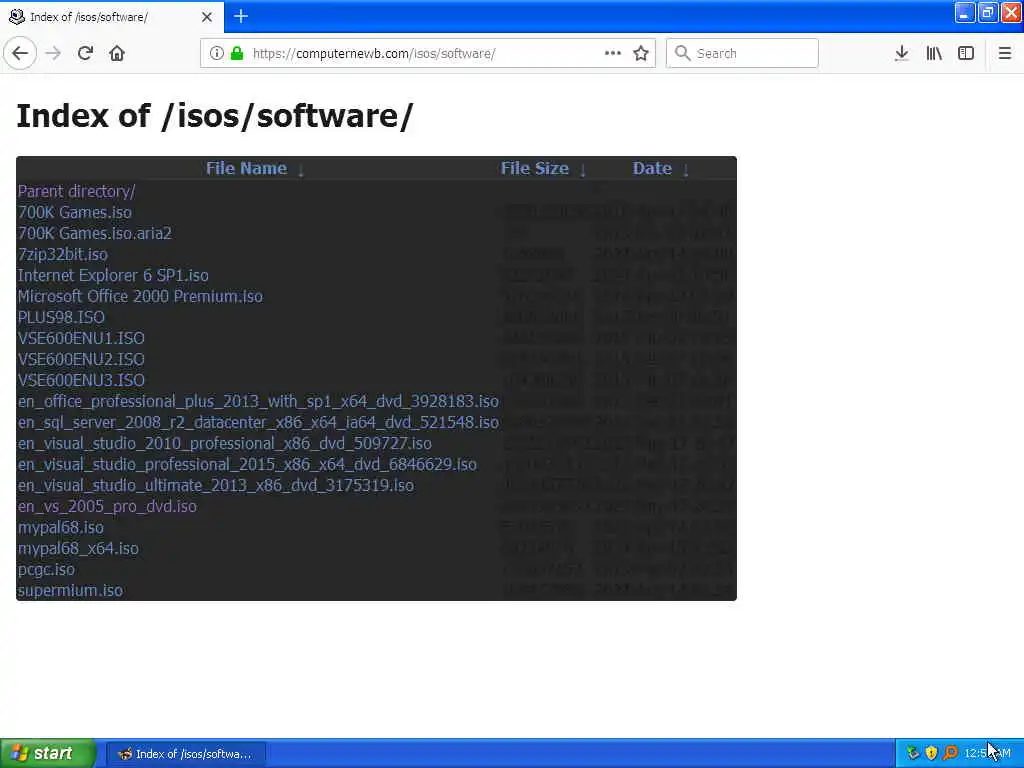The height and width of the screenshot is (768, 1024).
Task: Open the Firefox hamburger menu
Action: tap(1004, 53)
